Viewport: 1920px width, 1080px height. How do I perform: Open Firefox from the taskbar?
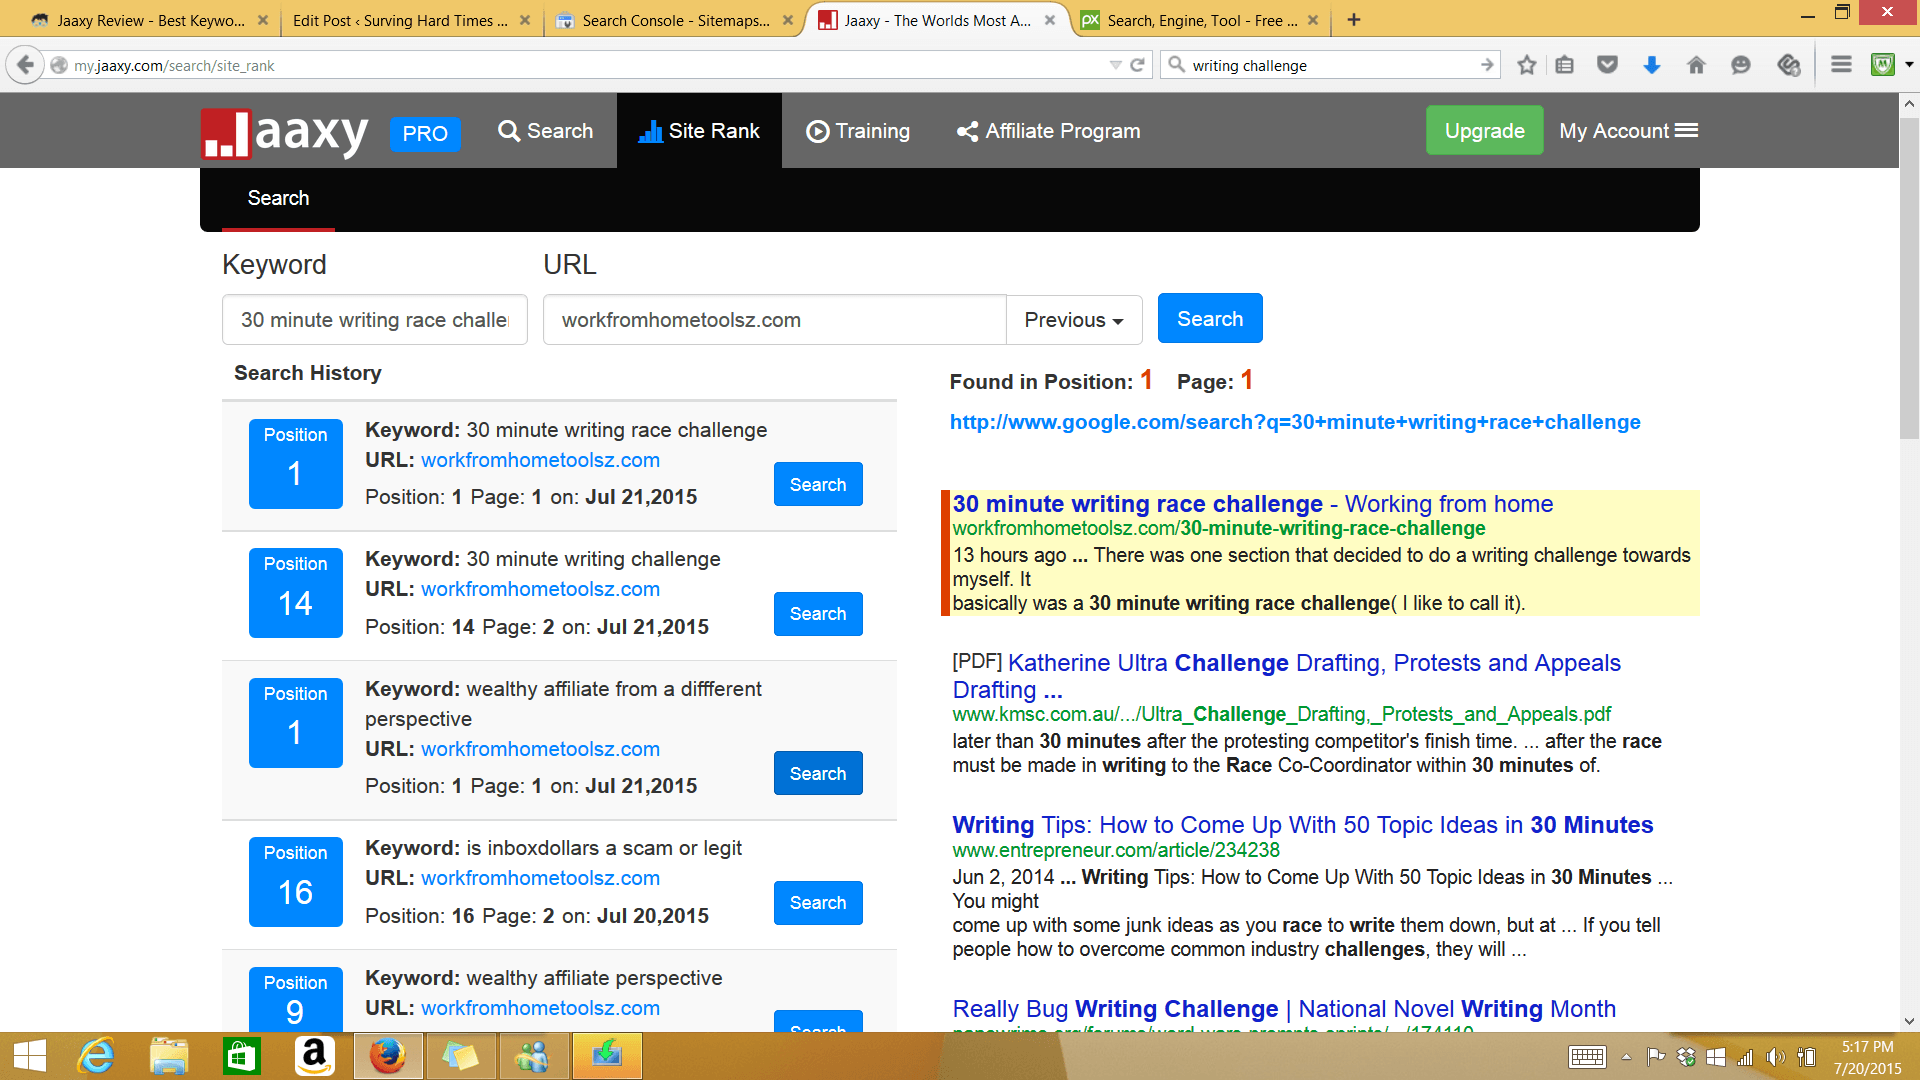tap(387, 1056)
